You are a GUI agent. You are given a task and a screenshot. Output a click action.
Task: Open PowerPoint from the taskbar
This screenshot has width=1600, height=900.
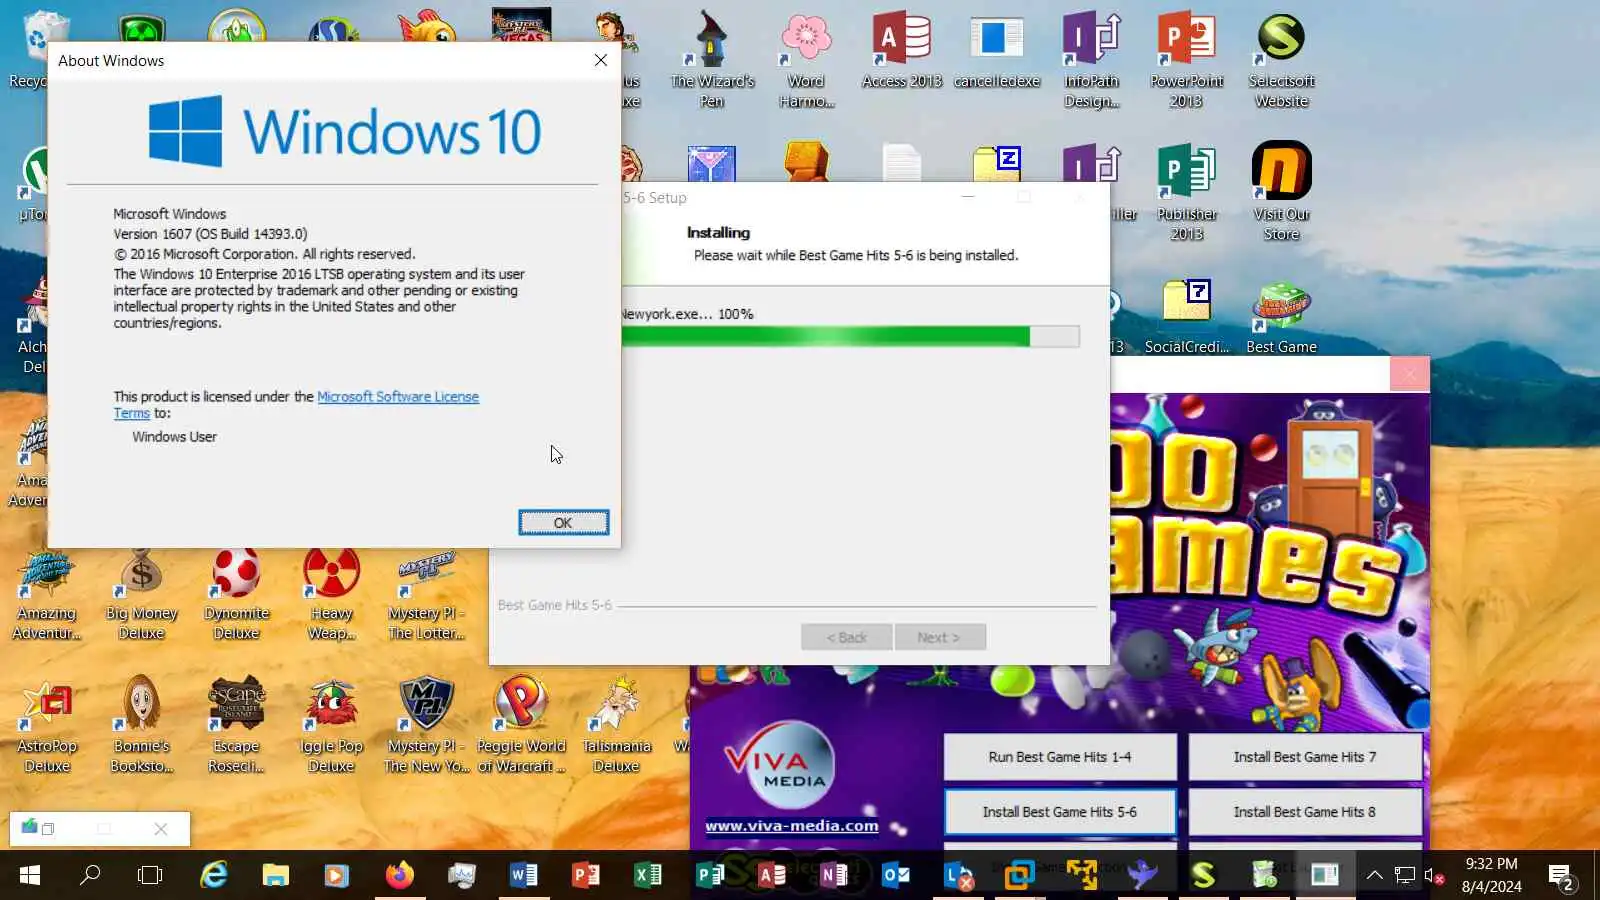pos(585,876)
